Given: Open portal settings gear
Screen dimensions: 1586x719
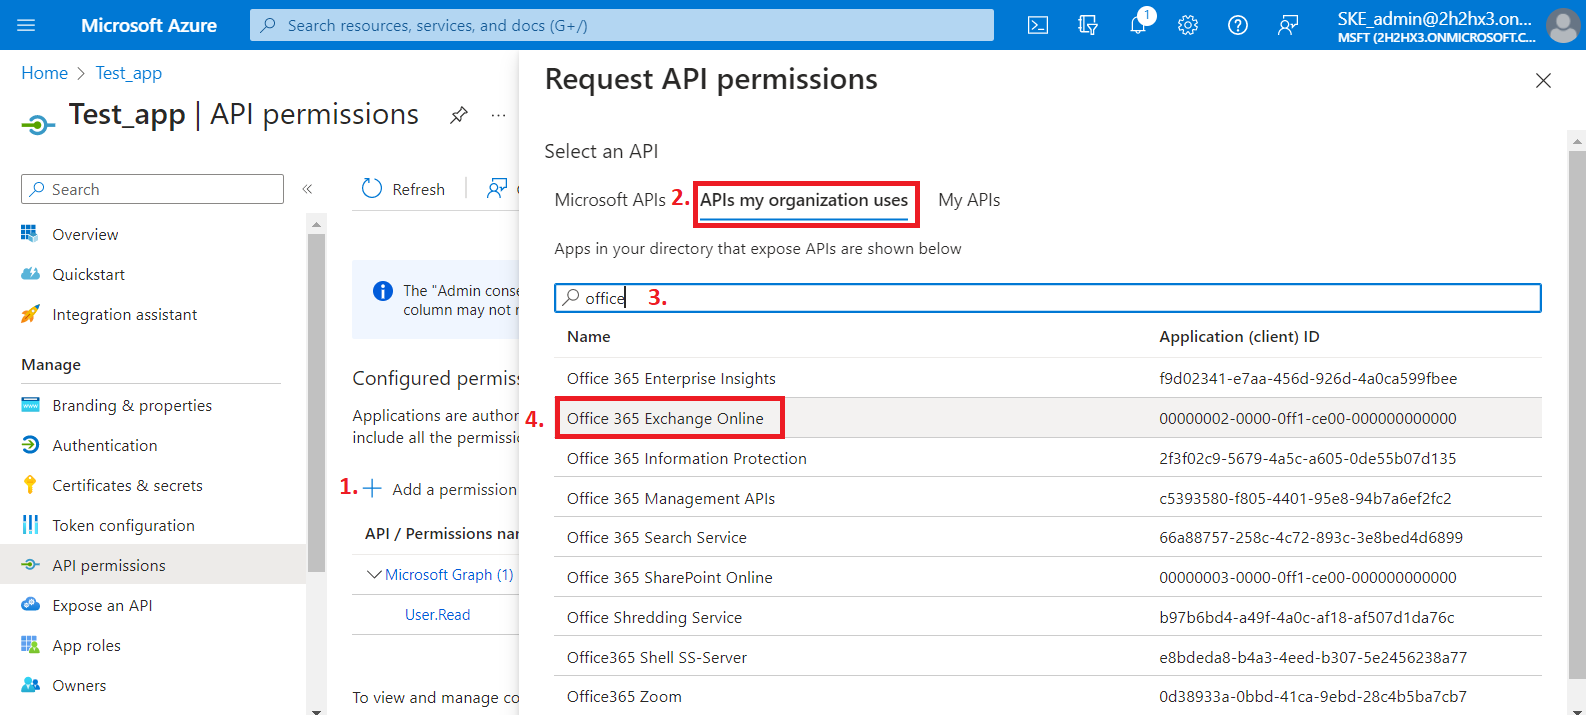Looking at the screenshot, I should 1188,25.
